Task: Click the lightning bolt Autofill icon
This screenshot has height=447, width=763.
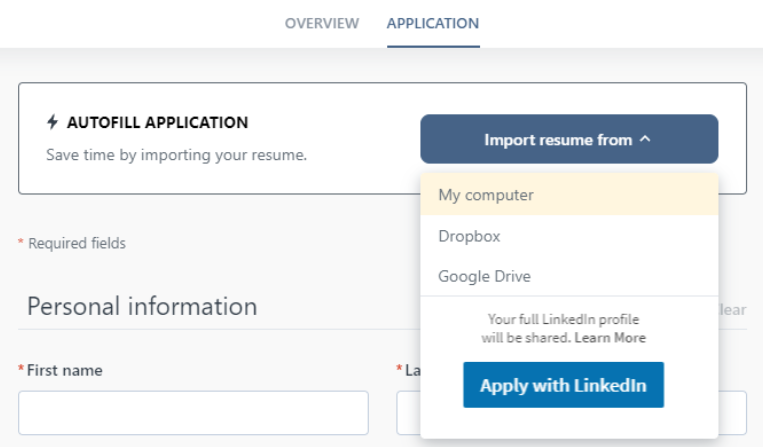Action: coord(53,123)
